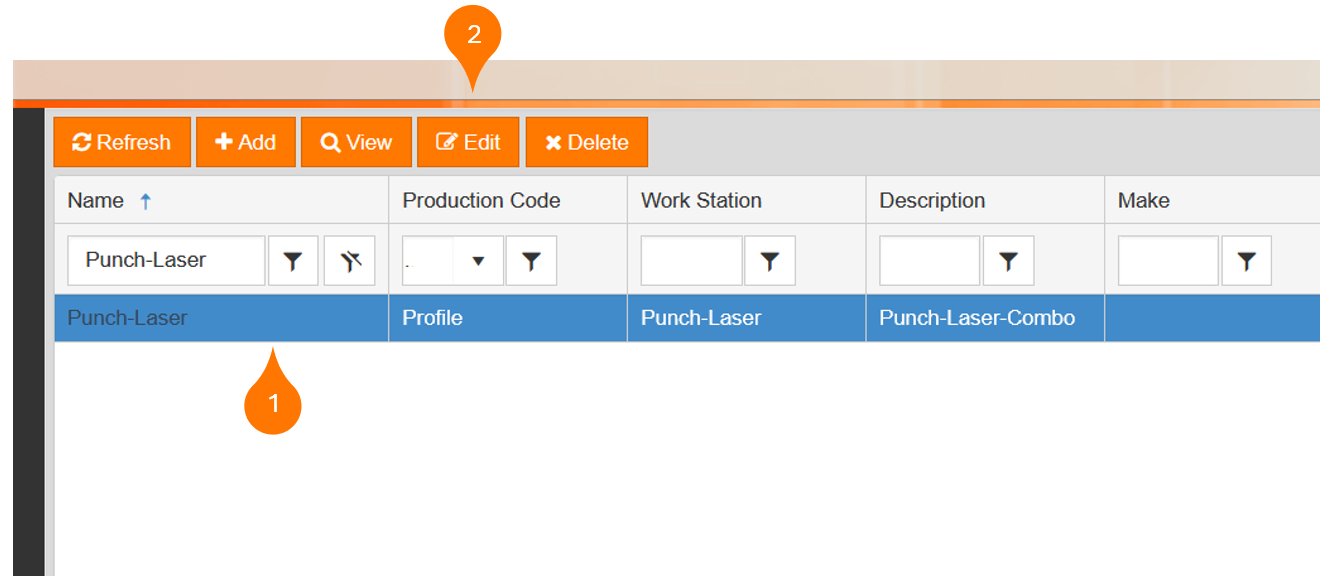Clear the Name column filter
The height and width of the screenshot is (586, 1344).
pos(349,261)
